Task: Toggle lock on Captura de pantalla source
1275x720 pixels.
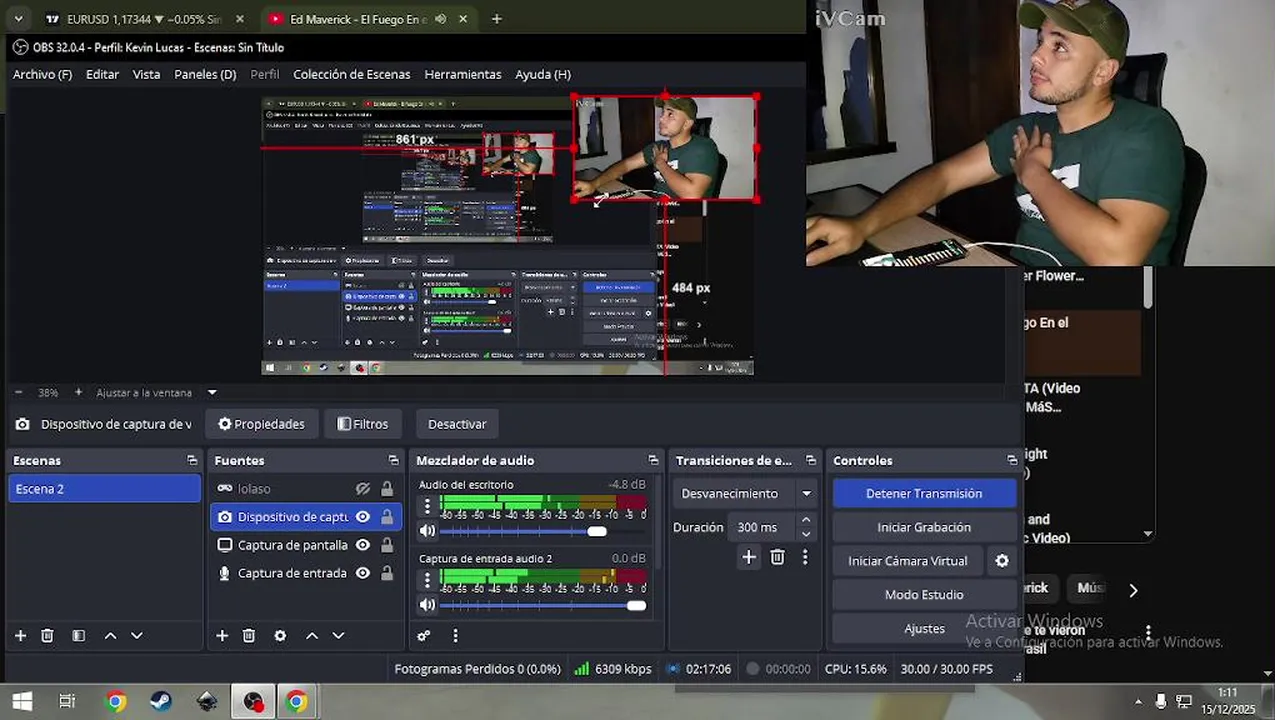Action: pyautogui.click(x=387, y=545)
